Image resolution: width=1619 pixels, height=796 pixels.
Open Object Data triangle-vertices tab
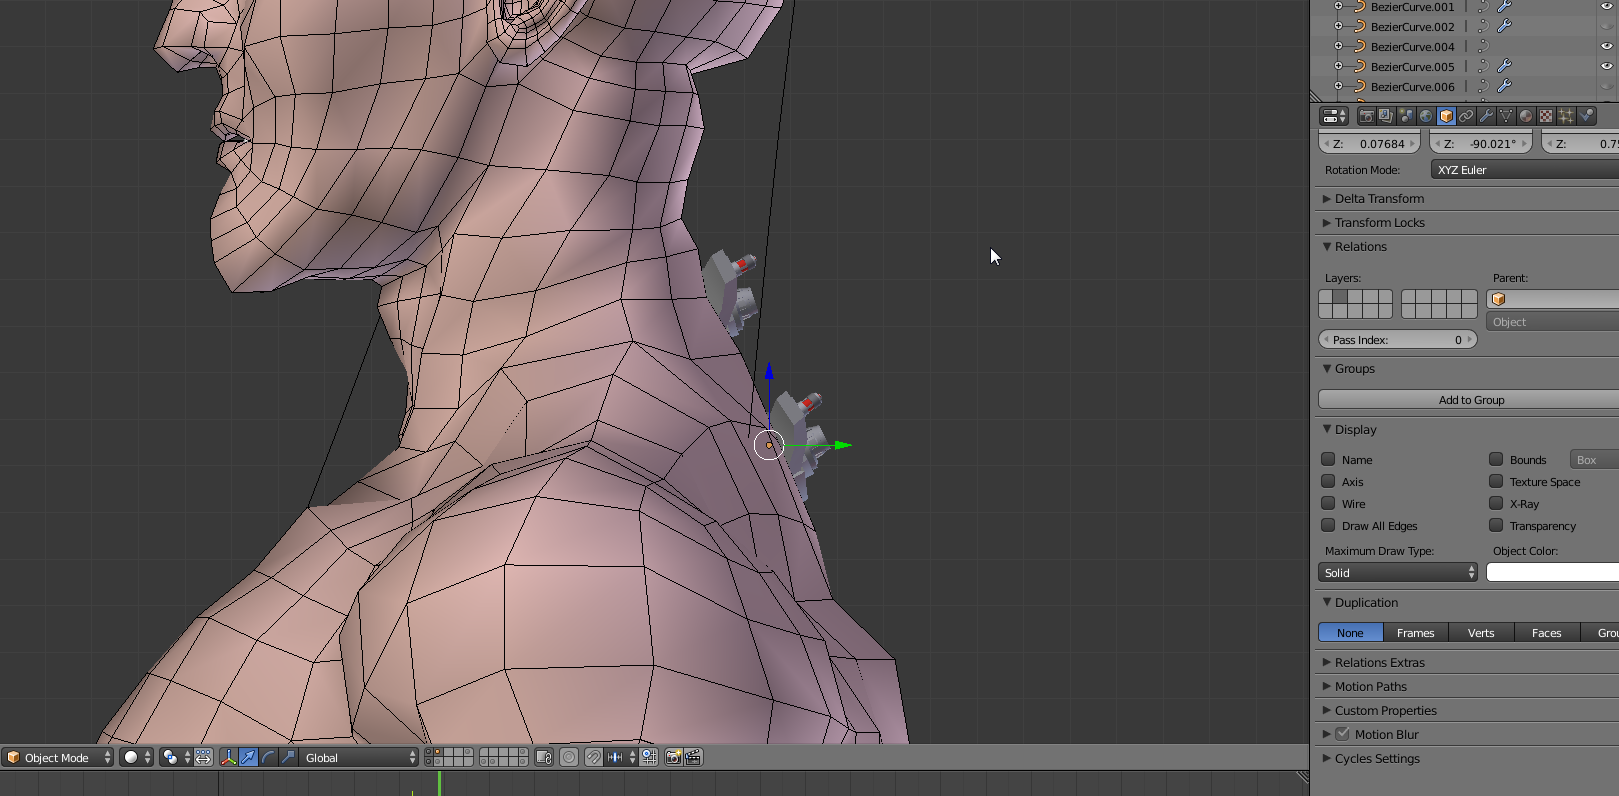(x=1506, y=116)
